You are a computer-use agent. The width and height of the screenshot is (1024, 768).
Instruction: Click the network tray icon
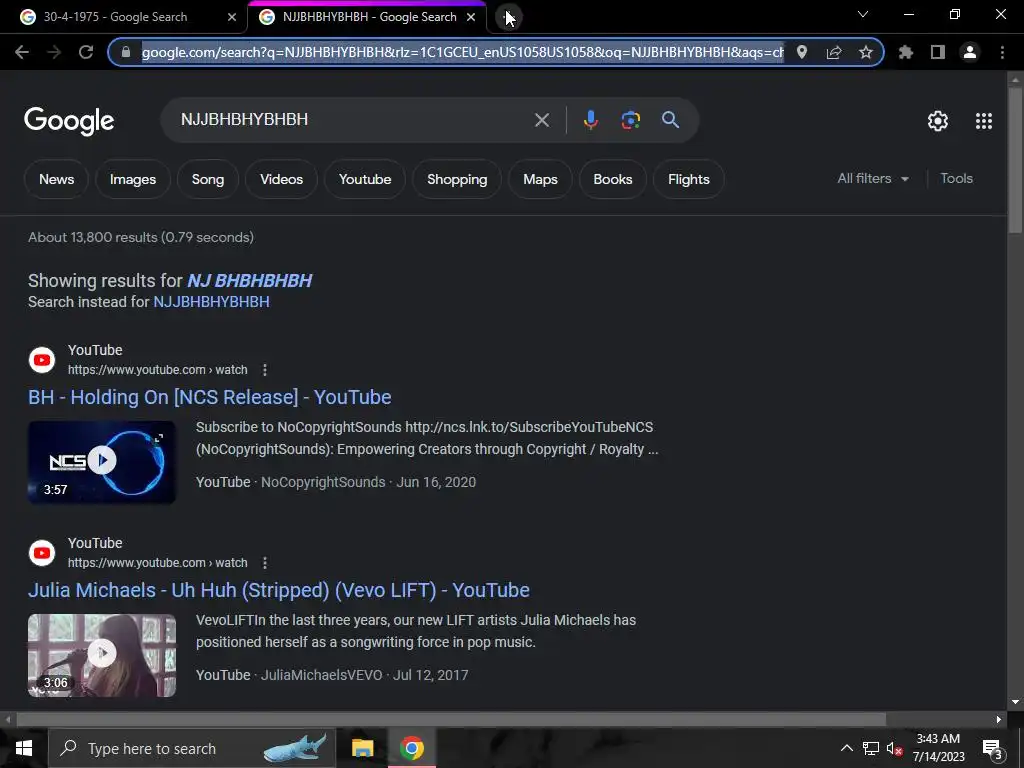[x=871, y=748]
